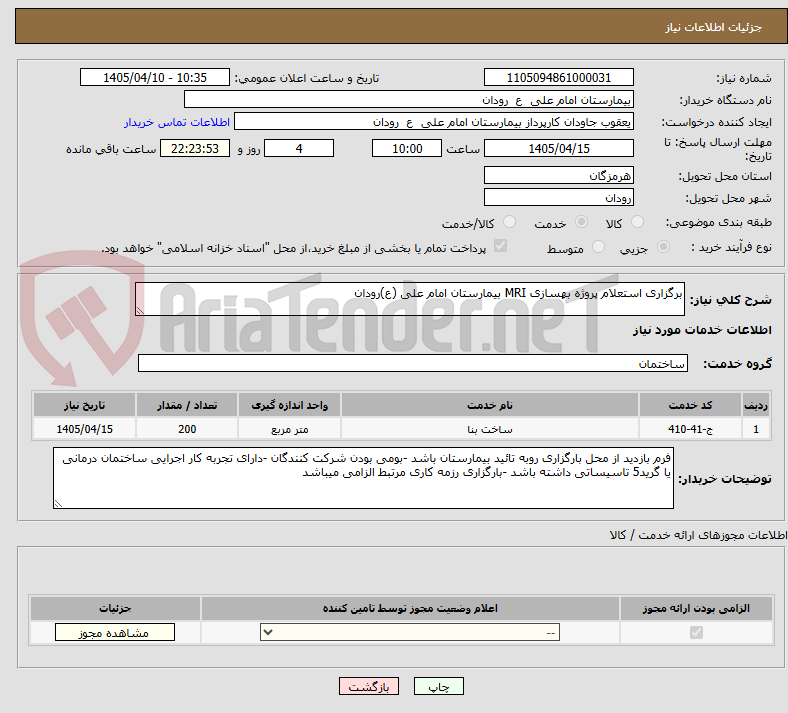
Task: Click the نام دستگاه خریدار field
Action: [x=409, y=99]
